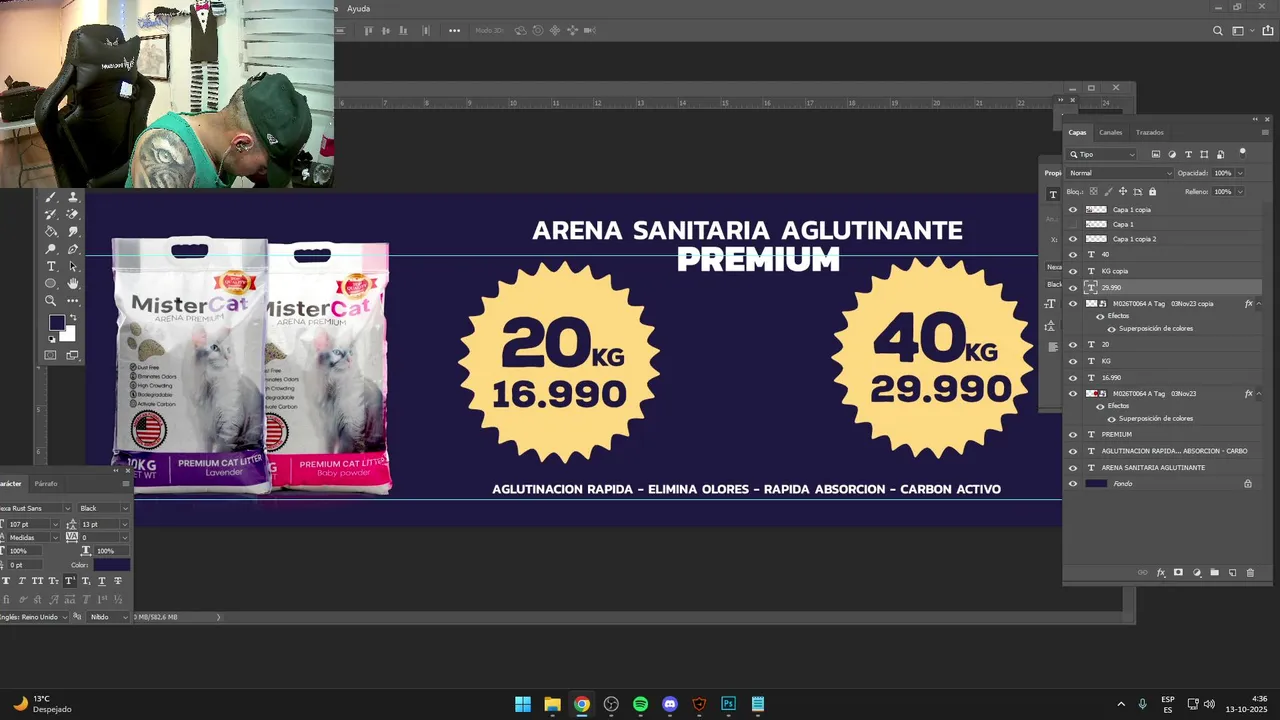Lock all with padlock icon in Bloq row

pyautogui.click(x=1152, y=192)
